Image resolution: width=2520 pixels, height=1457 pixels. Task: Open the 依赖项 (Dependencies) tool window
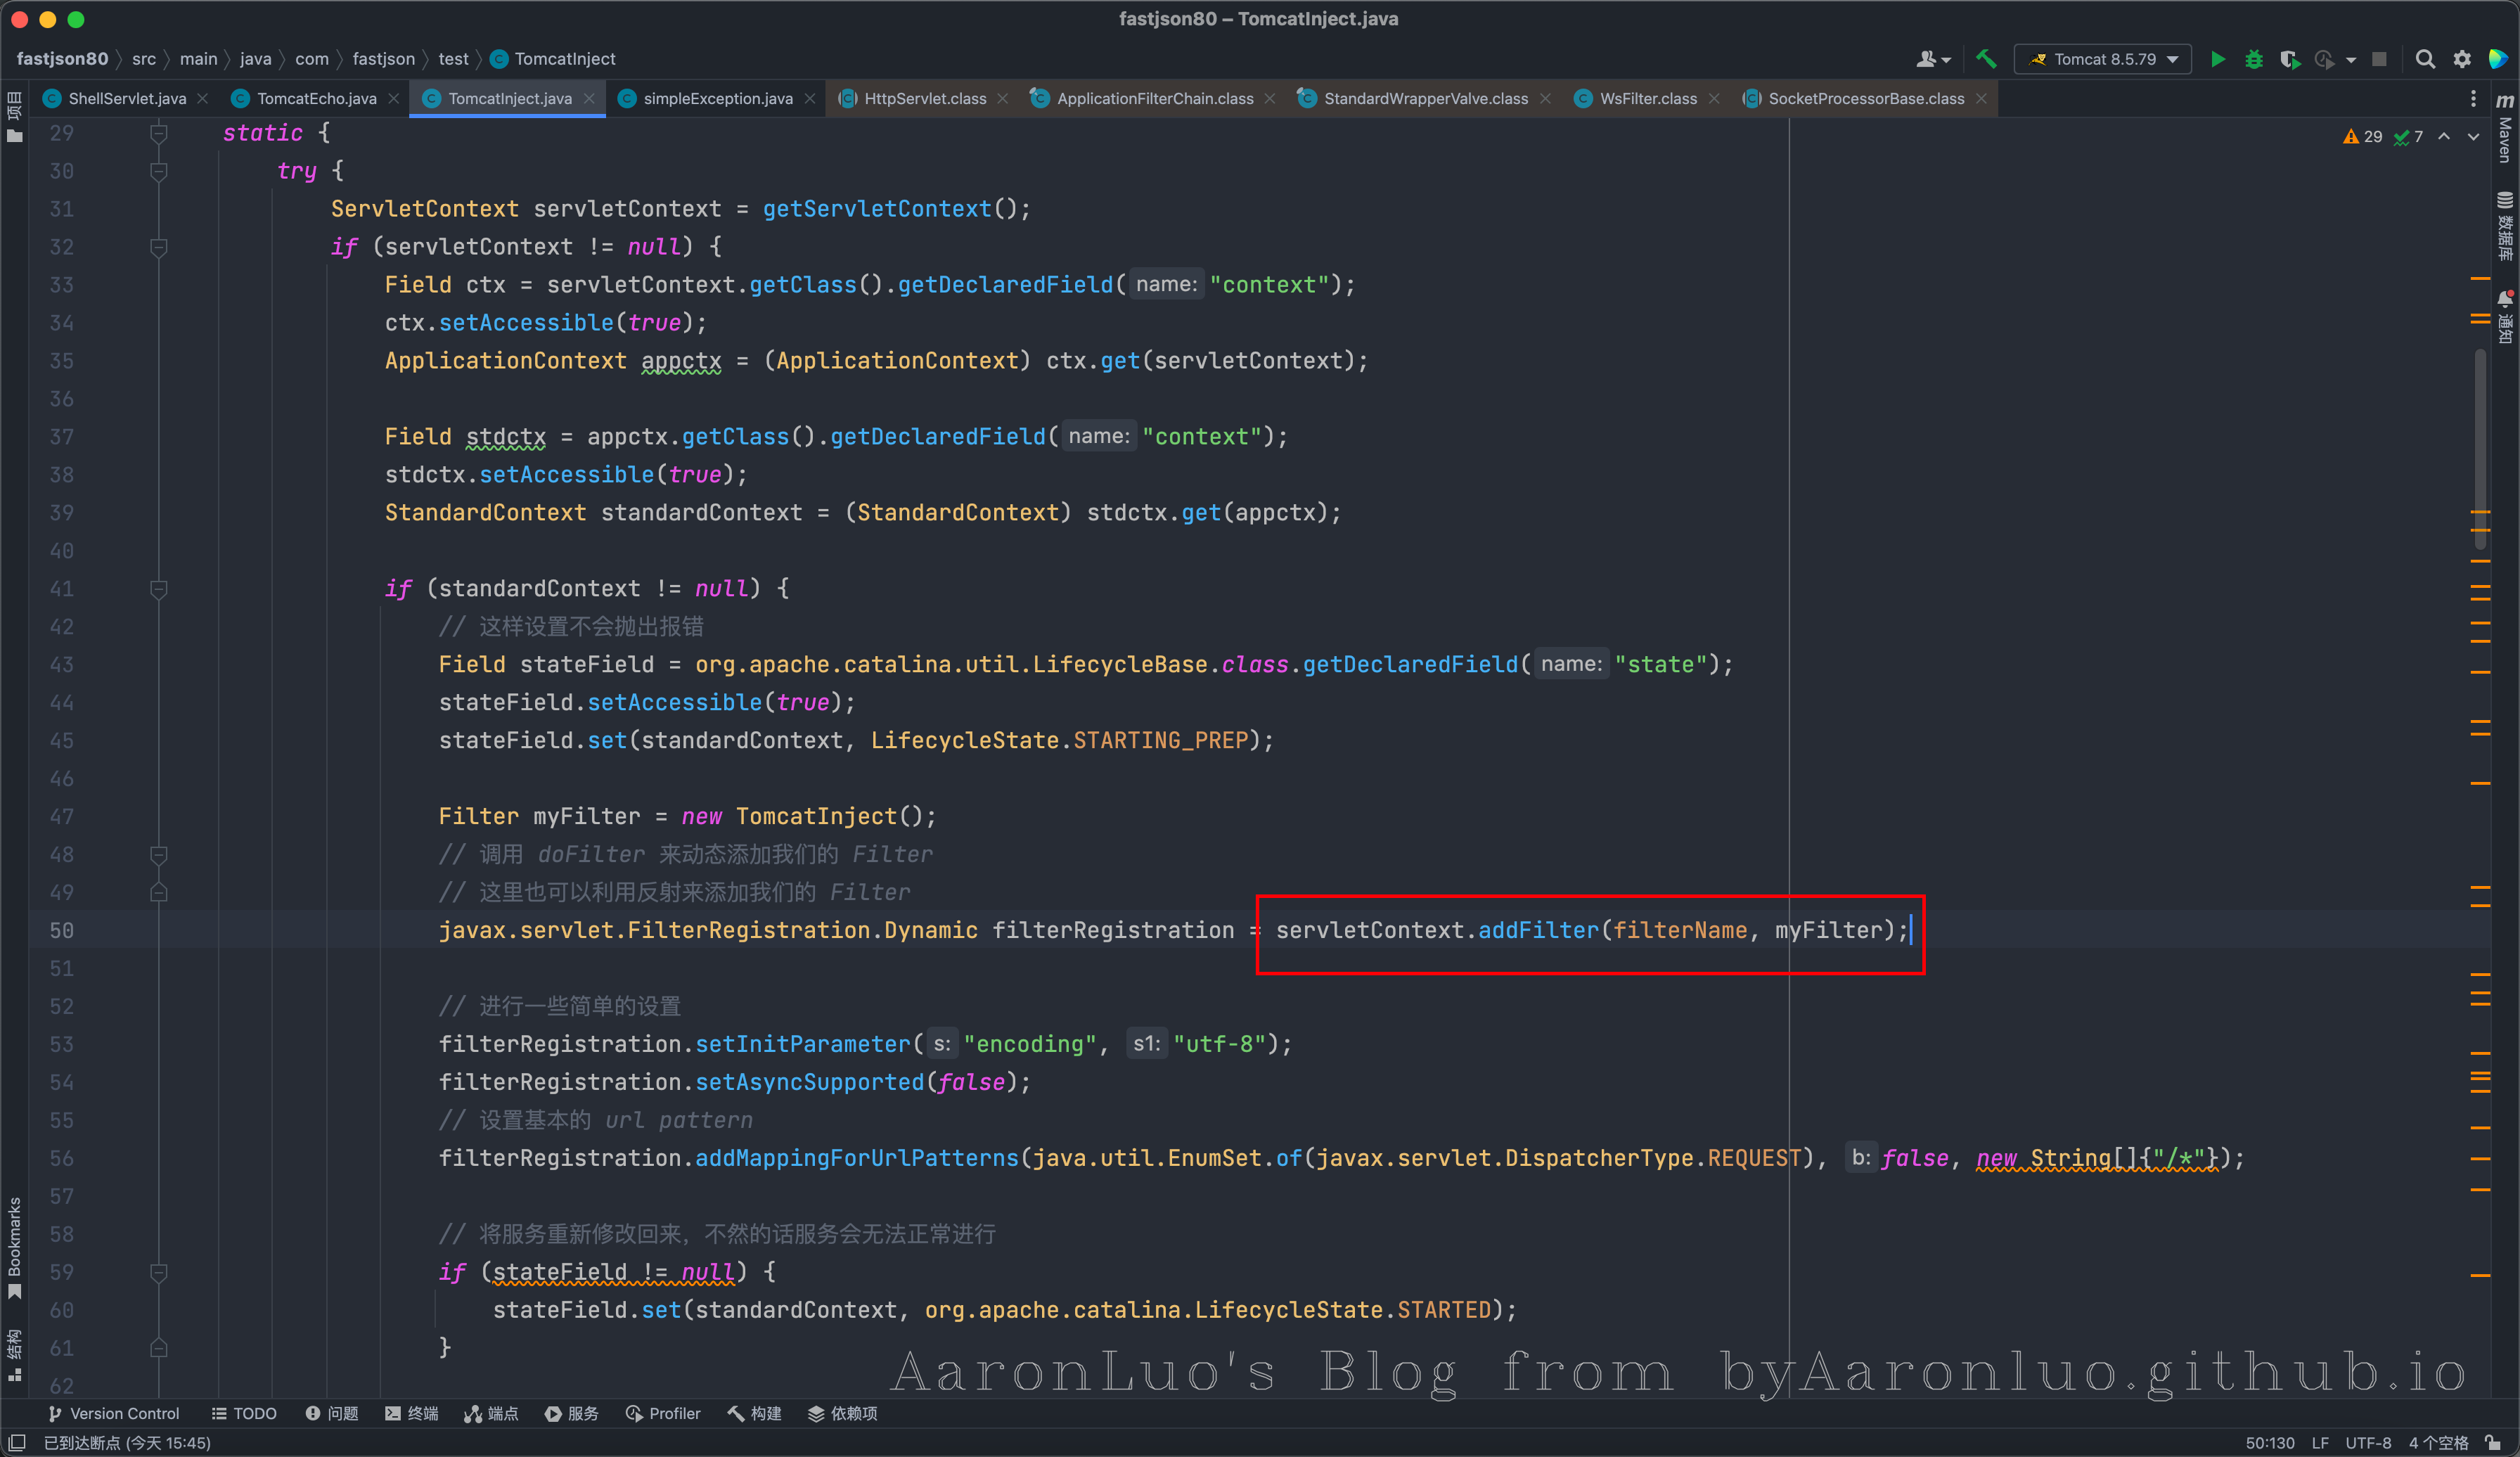843,1413
